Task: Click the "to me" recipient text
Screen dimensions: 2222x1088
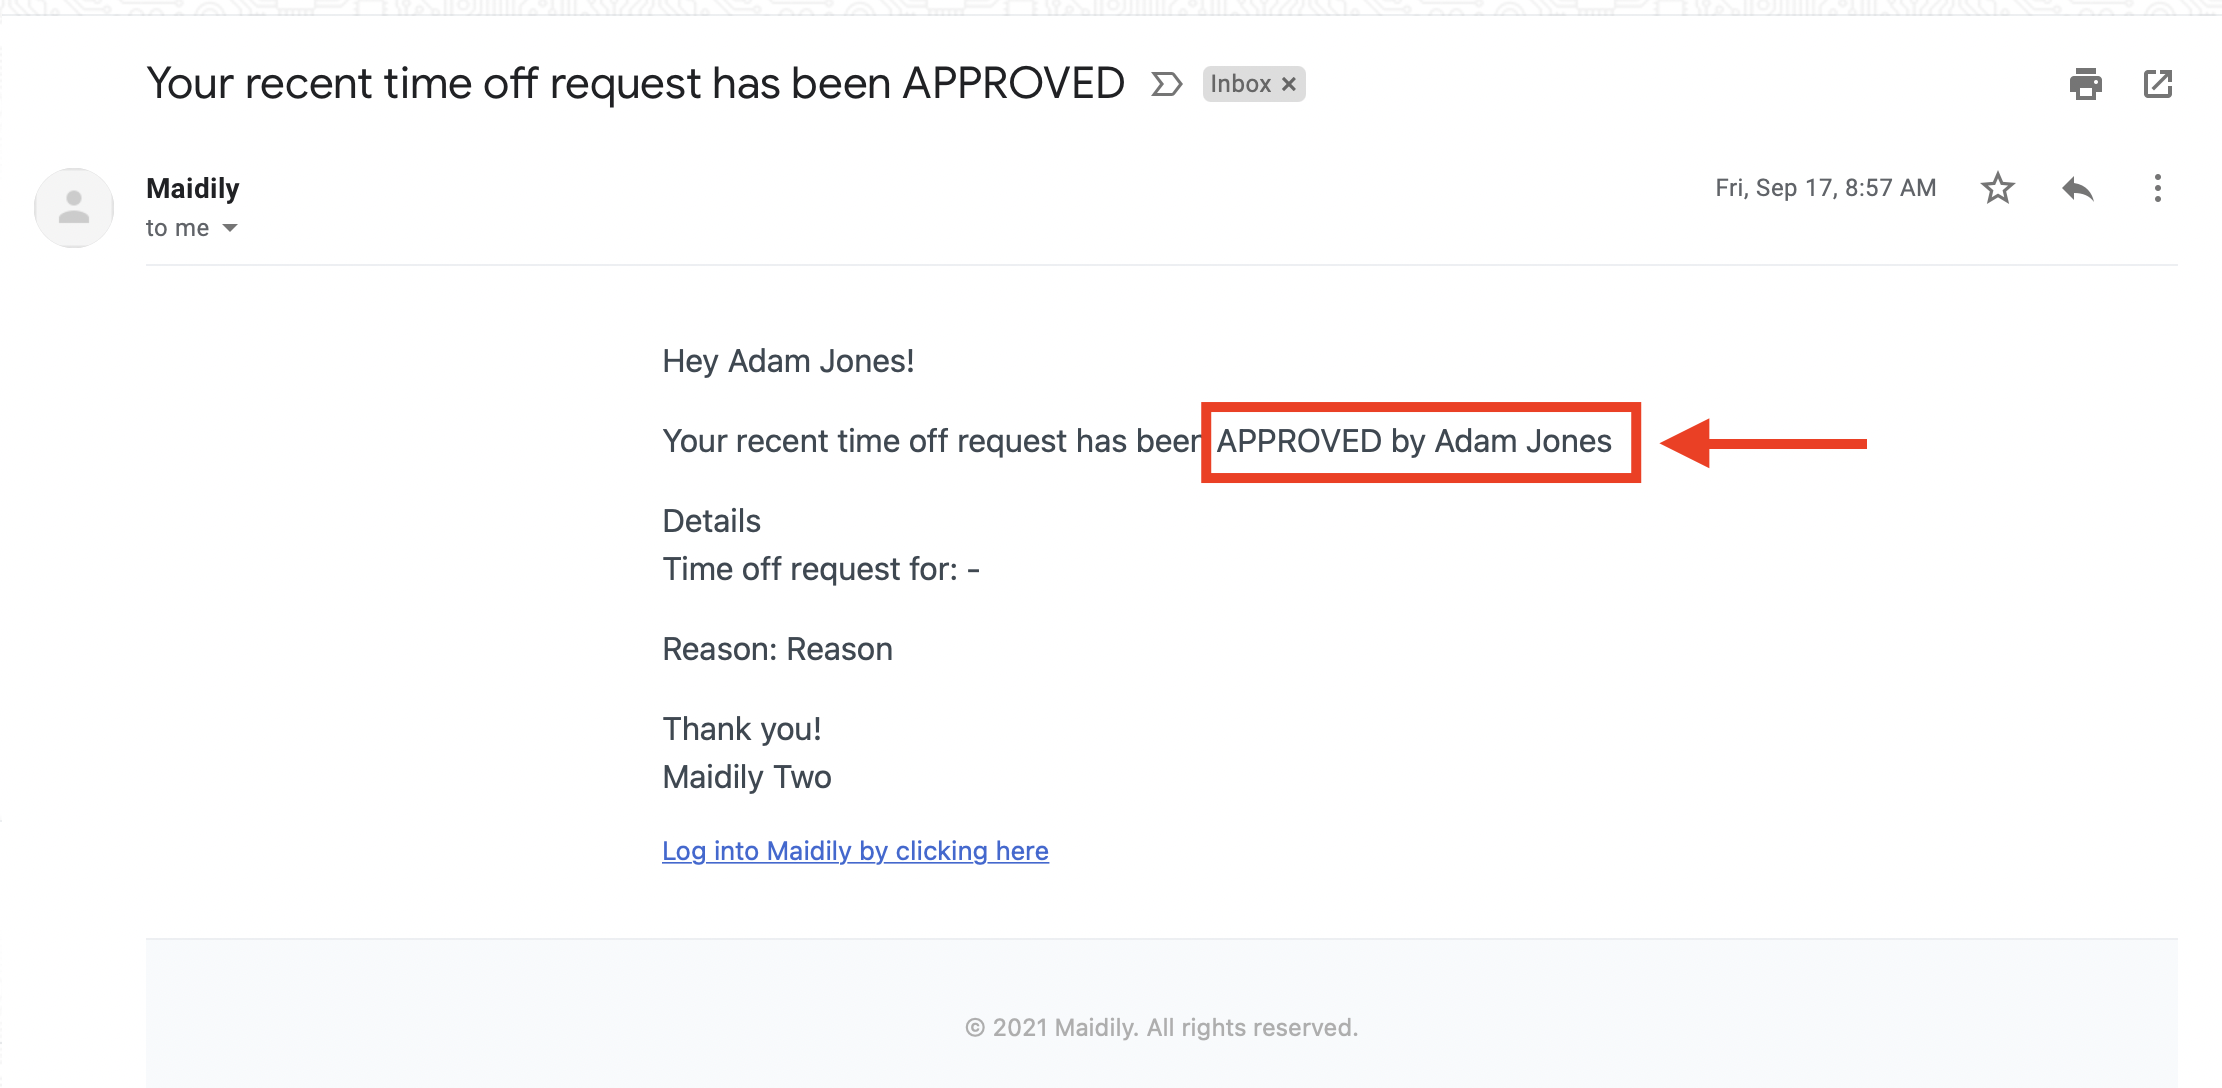Action: tap(177, 228)
